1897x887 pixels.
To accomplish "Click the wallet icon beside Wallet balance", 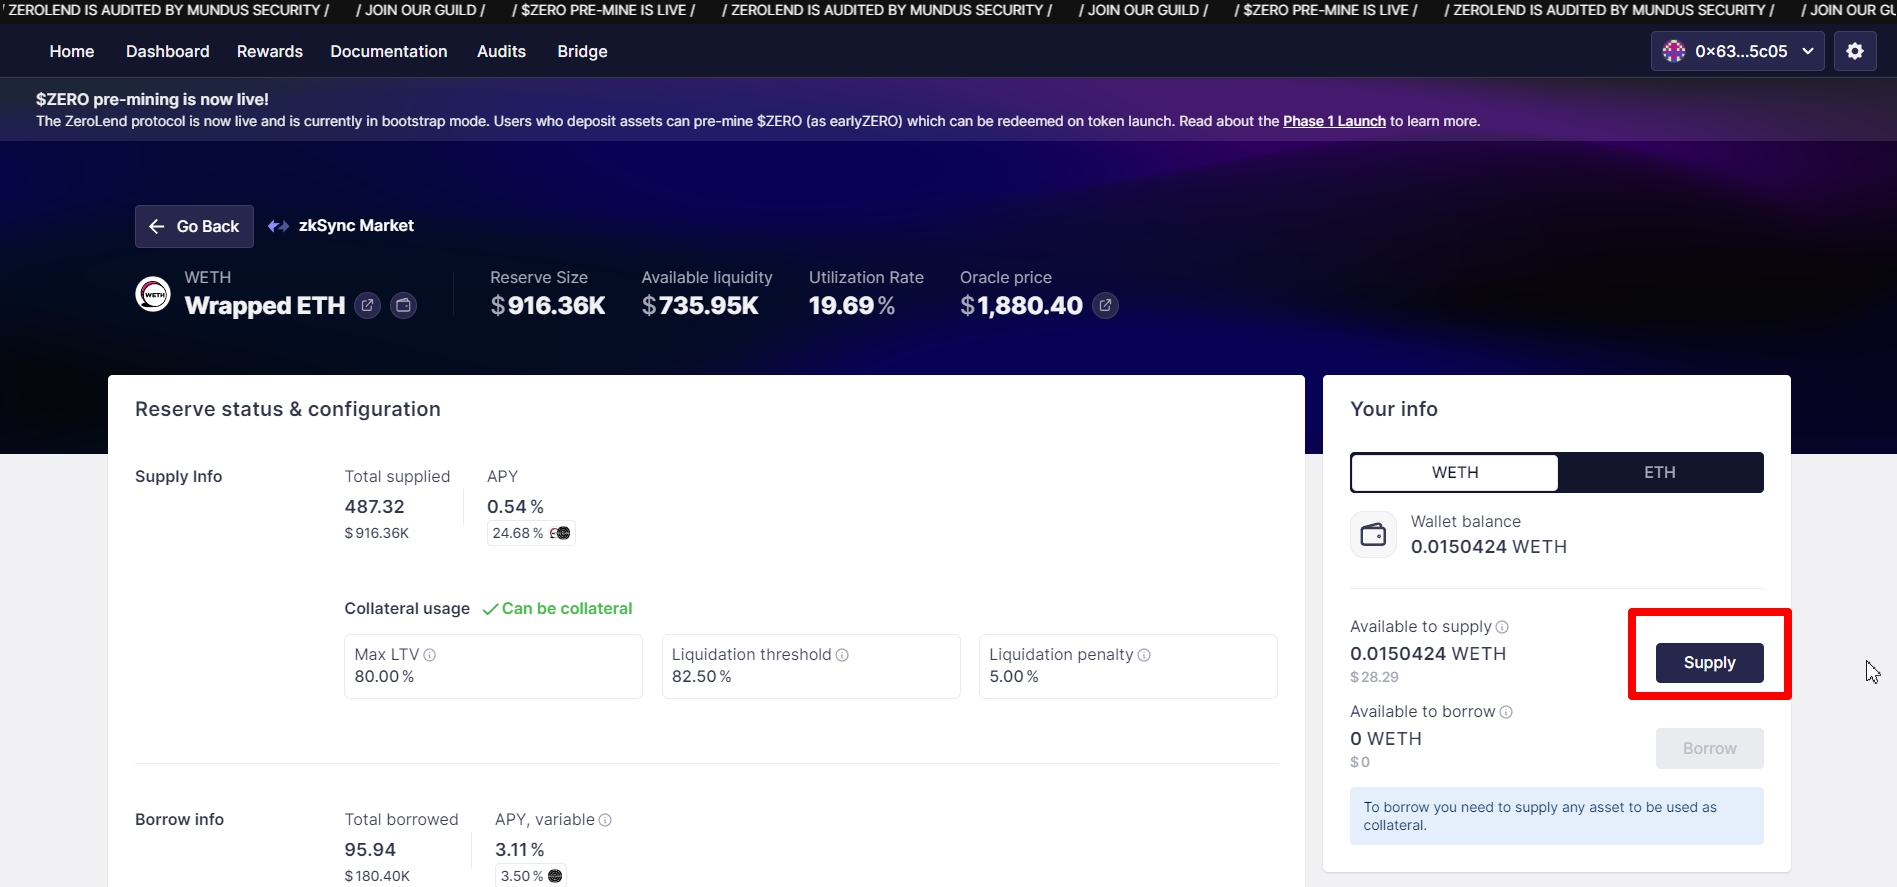I will [x=1374, y=535].
